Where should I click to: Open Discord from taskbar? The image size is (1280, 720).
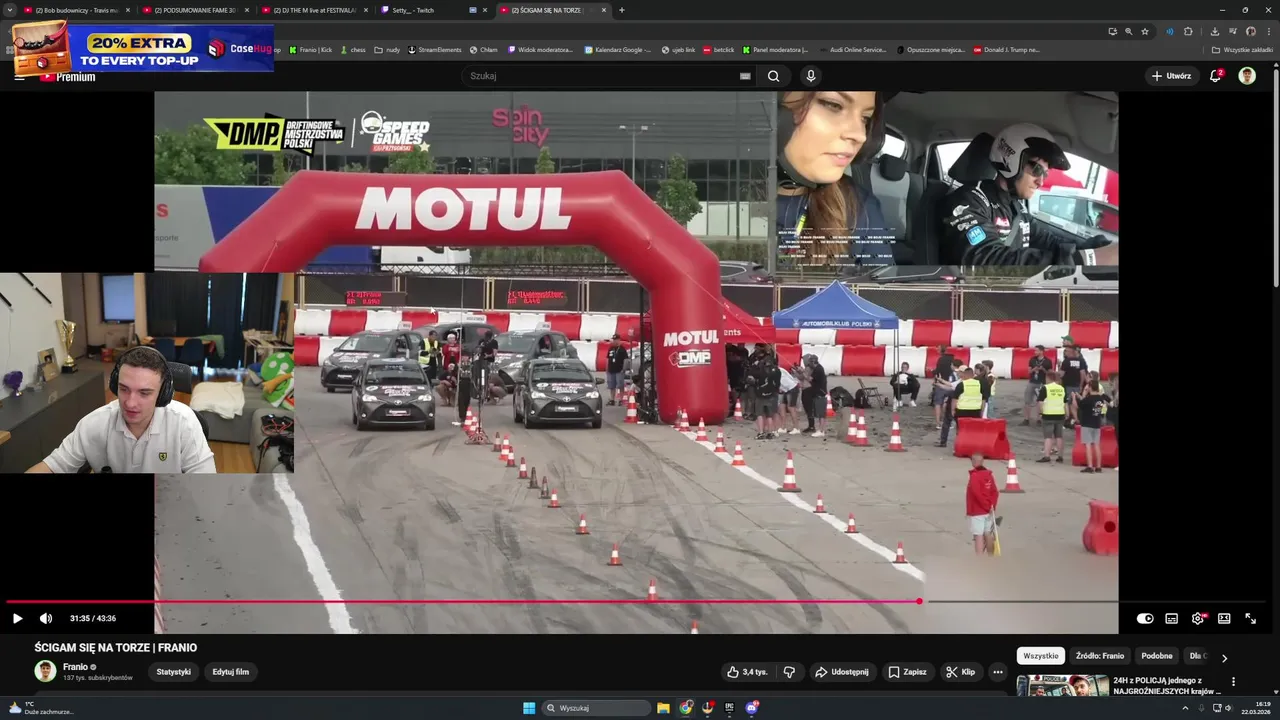pyautogui.click(x=751, y=708)
